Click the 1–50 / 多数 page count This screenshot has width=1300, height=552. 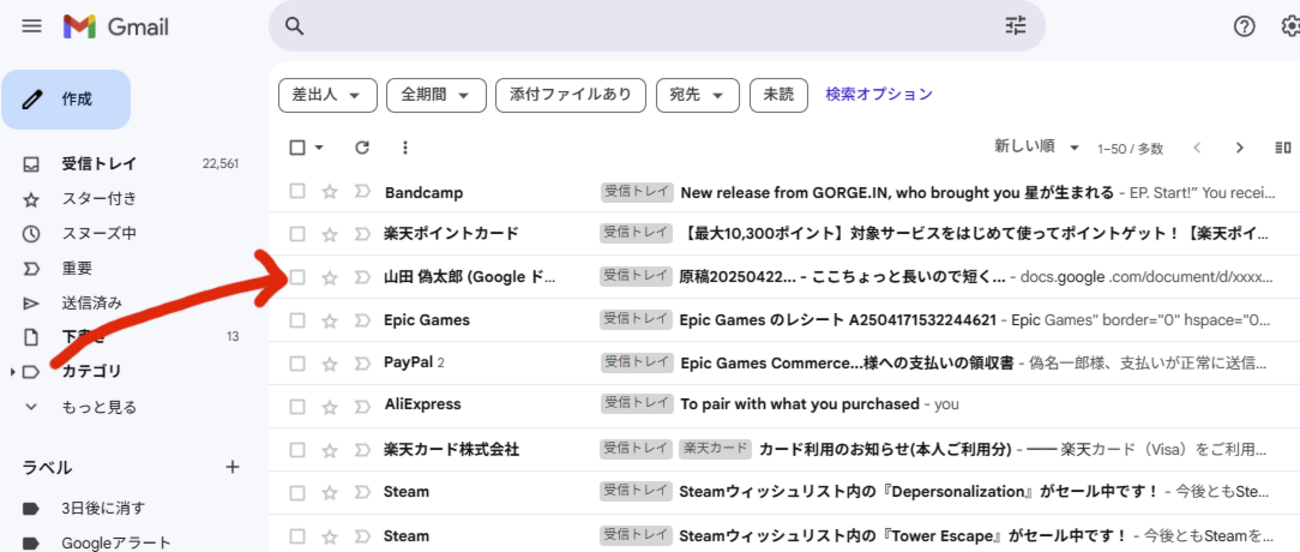[x=1130, y=149]
